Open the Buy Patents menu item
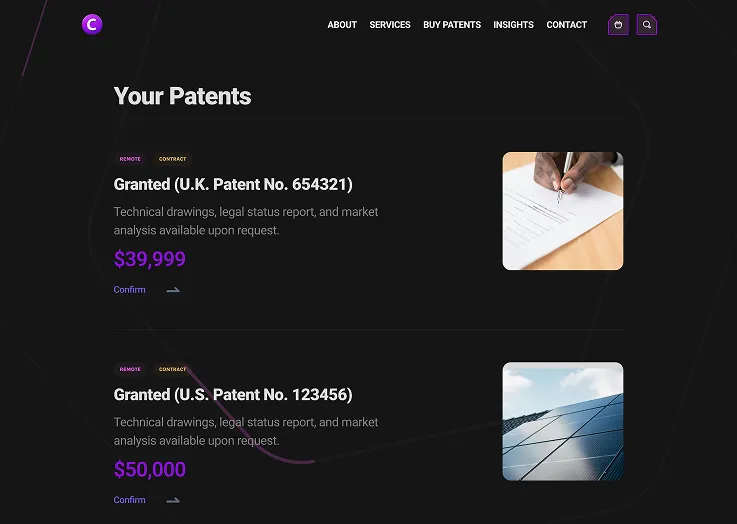Screen dimensions: 737x524 452,25
